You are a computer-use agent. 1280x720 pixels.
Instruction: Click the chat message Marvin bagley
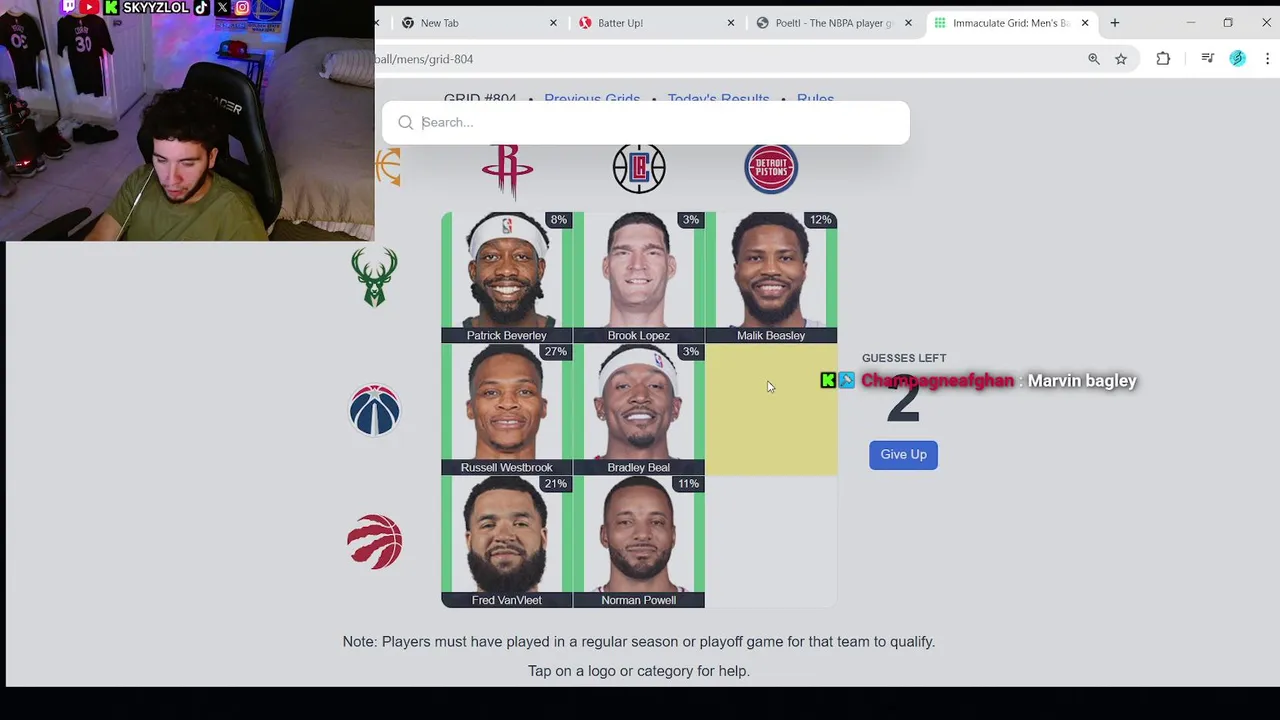pos(1082,380)
